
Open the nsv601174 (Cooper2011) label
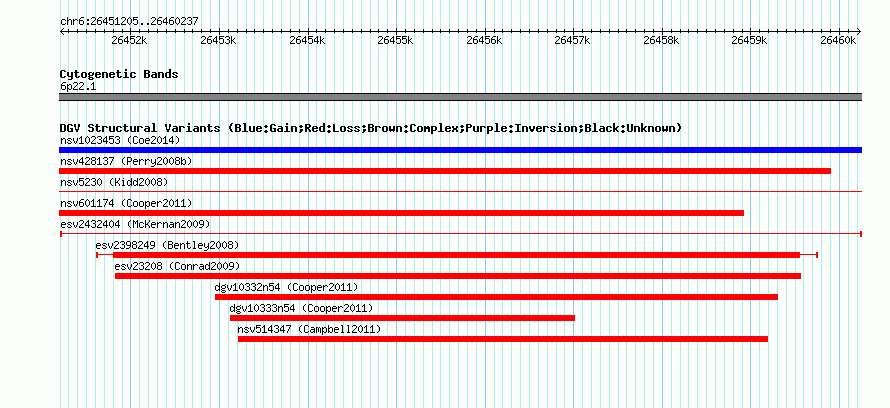tap(126, 203)
